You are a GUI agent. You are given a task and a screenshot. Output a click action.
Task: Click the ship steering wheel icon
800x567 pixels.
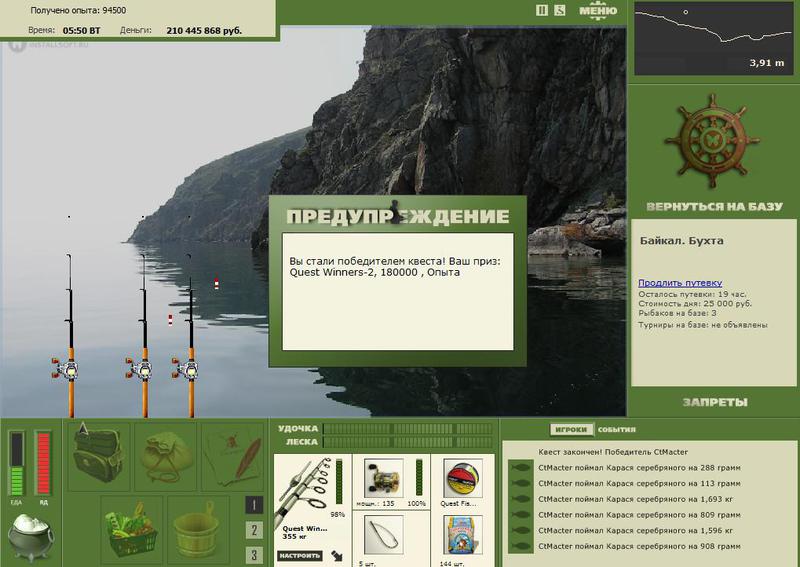pyautogui.click(x=712, y=141)
